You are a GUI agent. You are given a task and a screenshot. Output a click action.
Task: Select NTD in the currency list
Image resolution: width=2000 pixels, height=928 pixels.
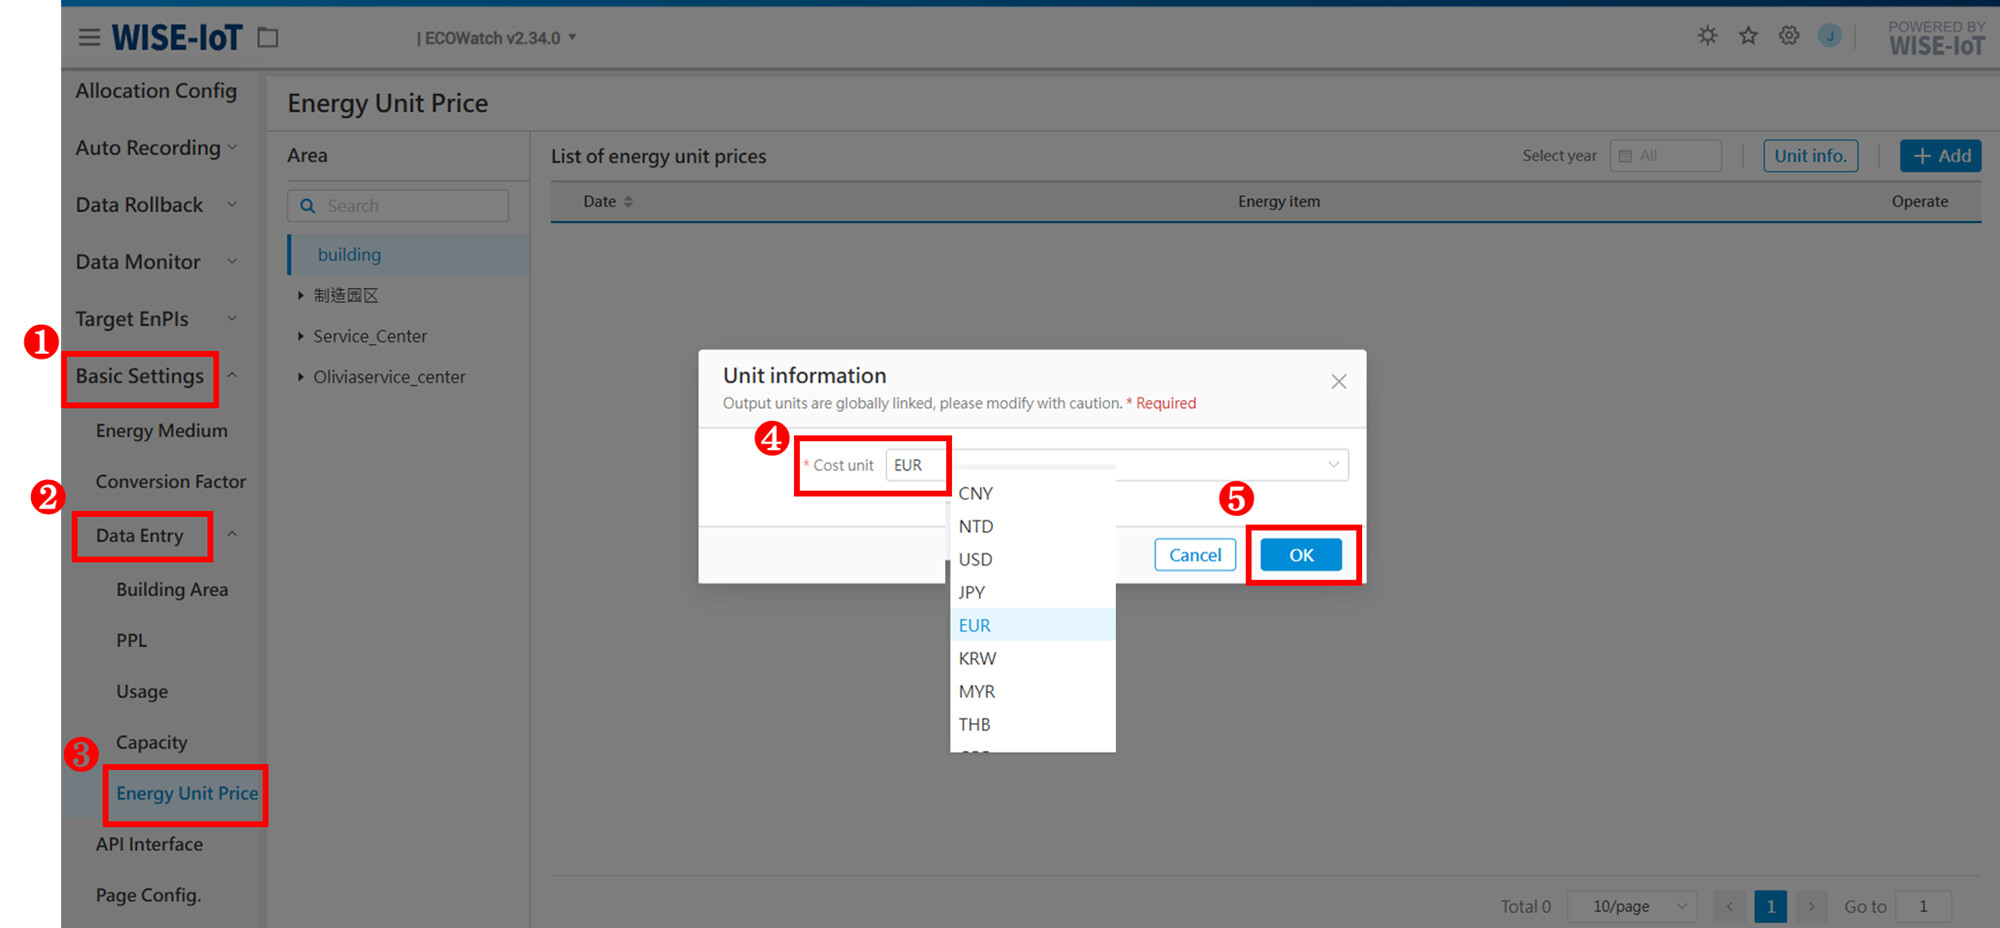[1033, 526]
